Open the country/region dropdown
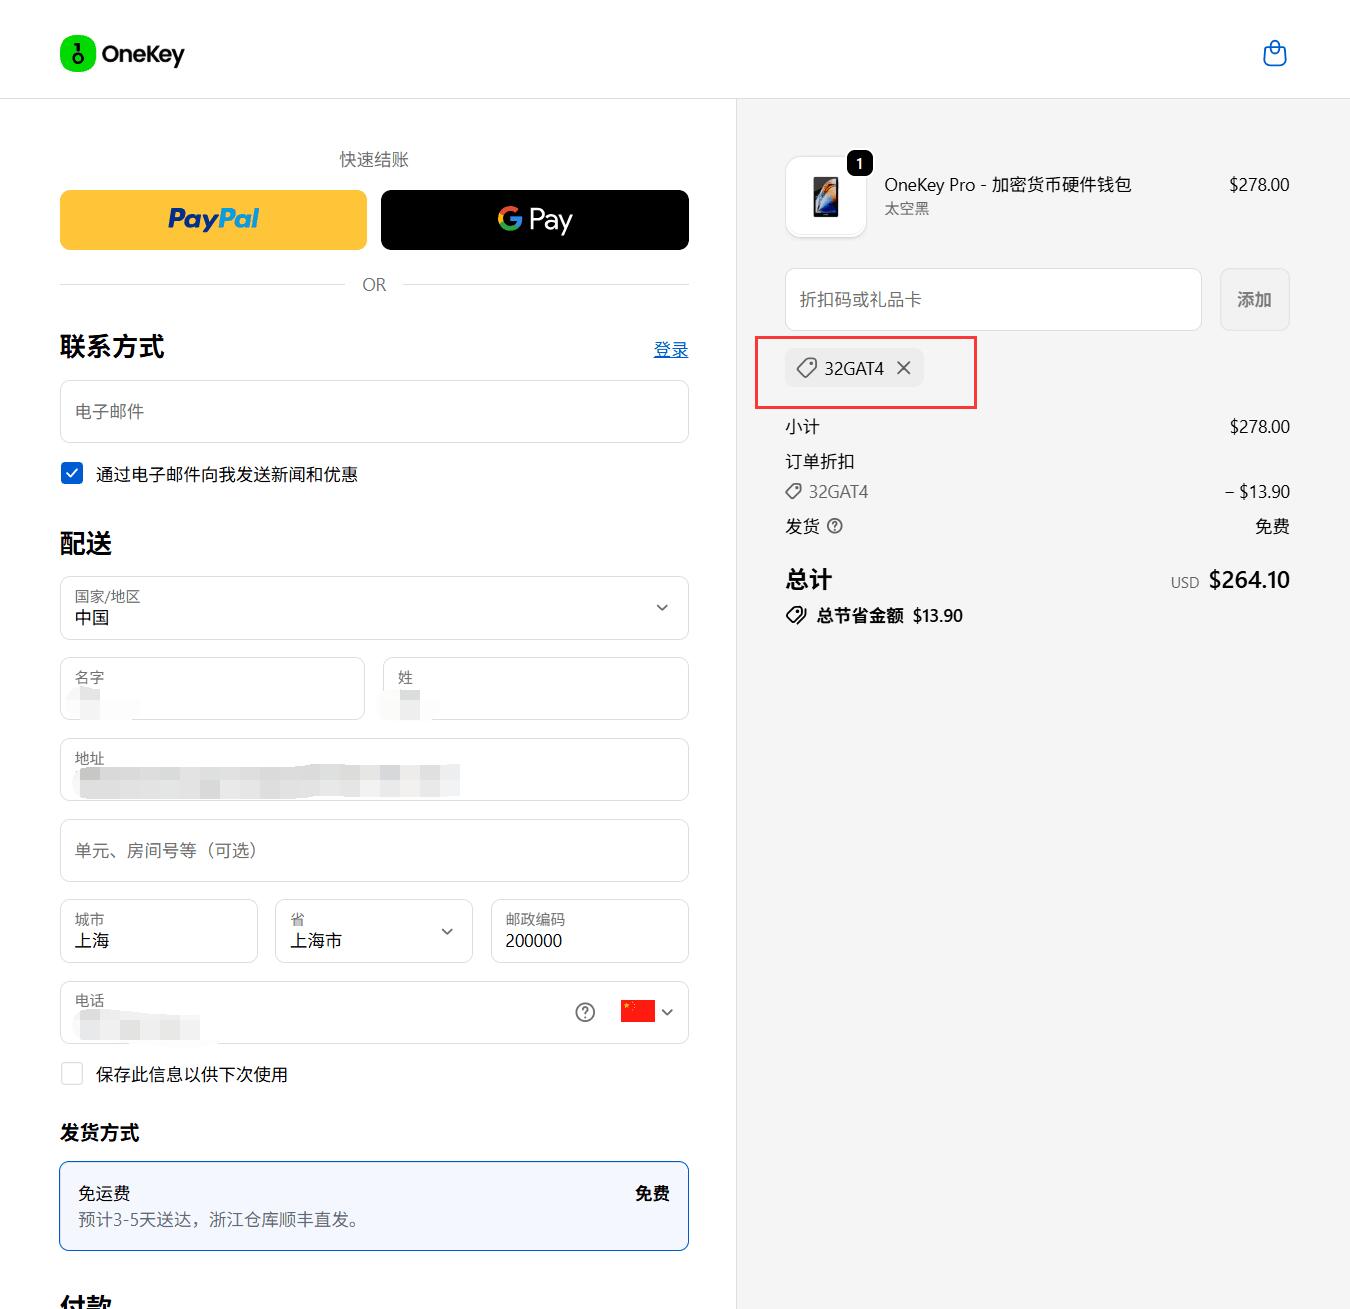 pos(374,608)
